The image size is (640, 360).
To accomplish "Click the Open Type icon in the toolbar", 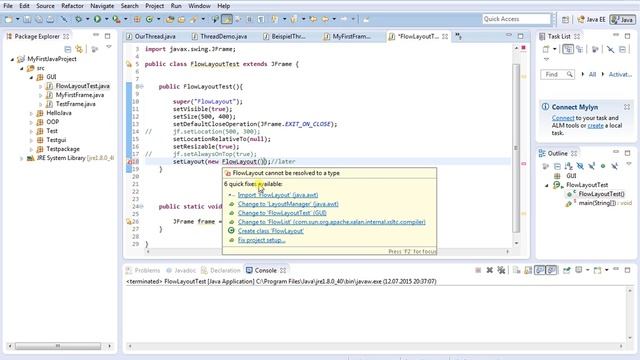I will coord(170,19).
